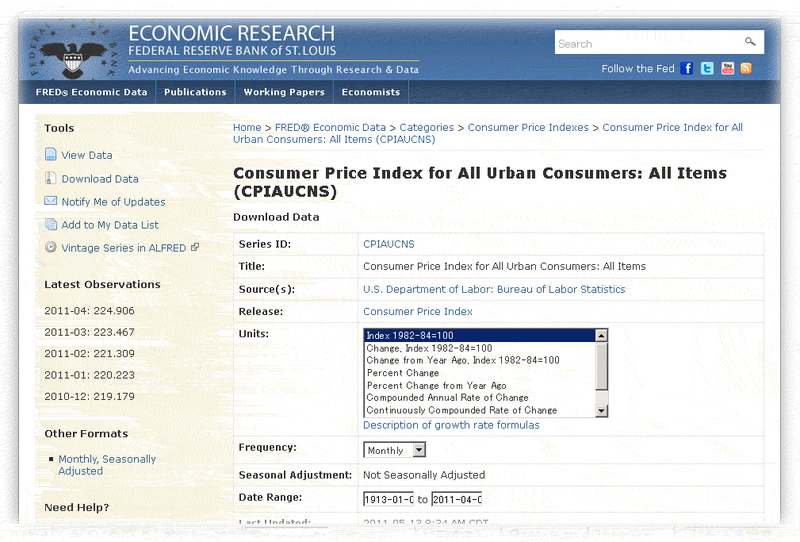Click the Add to My Data List icon

(x=51, y=224)
